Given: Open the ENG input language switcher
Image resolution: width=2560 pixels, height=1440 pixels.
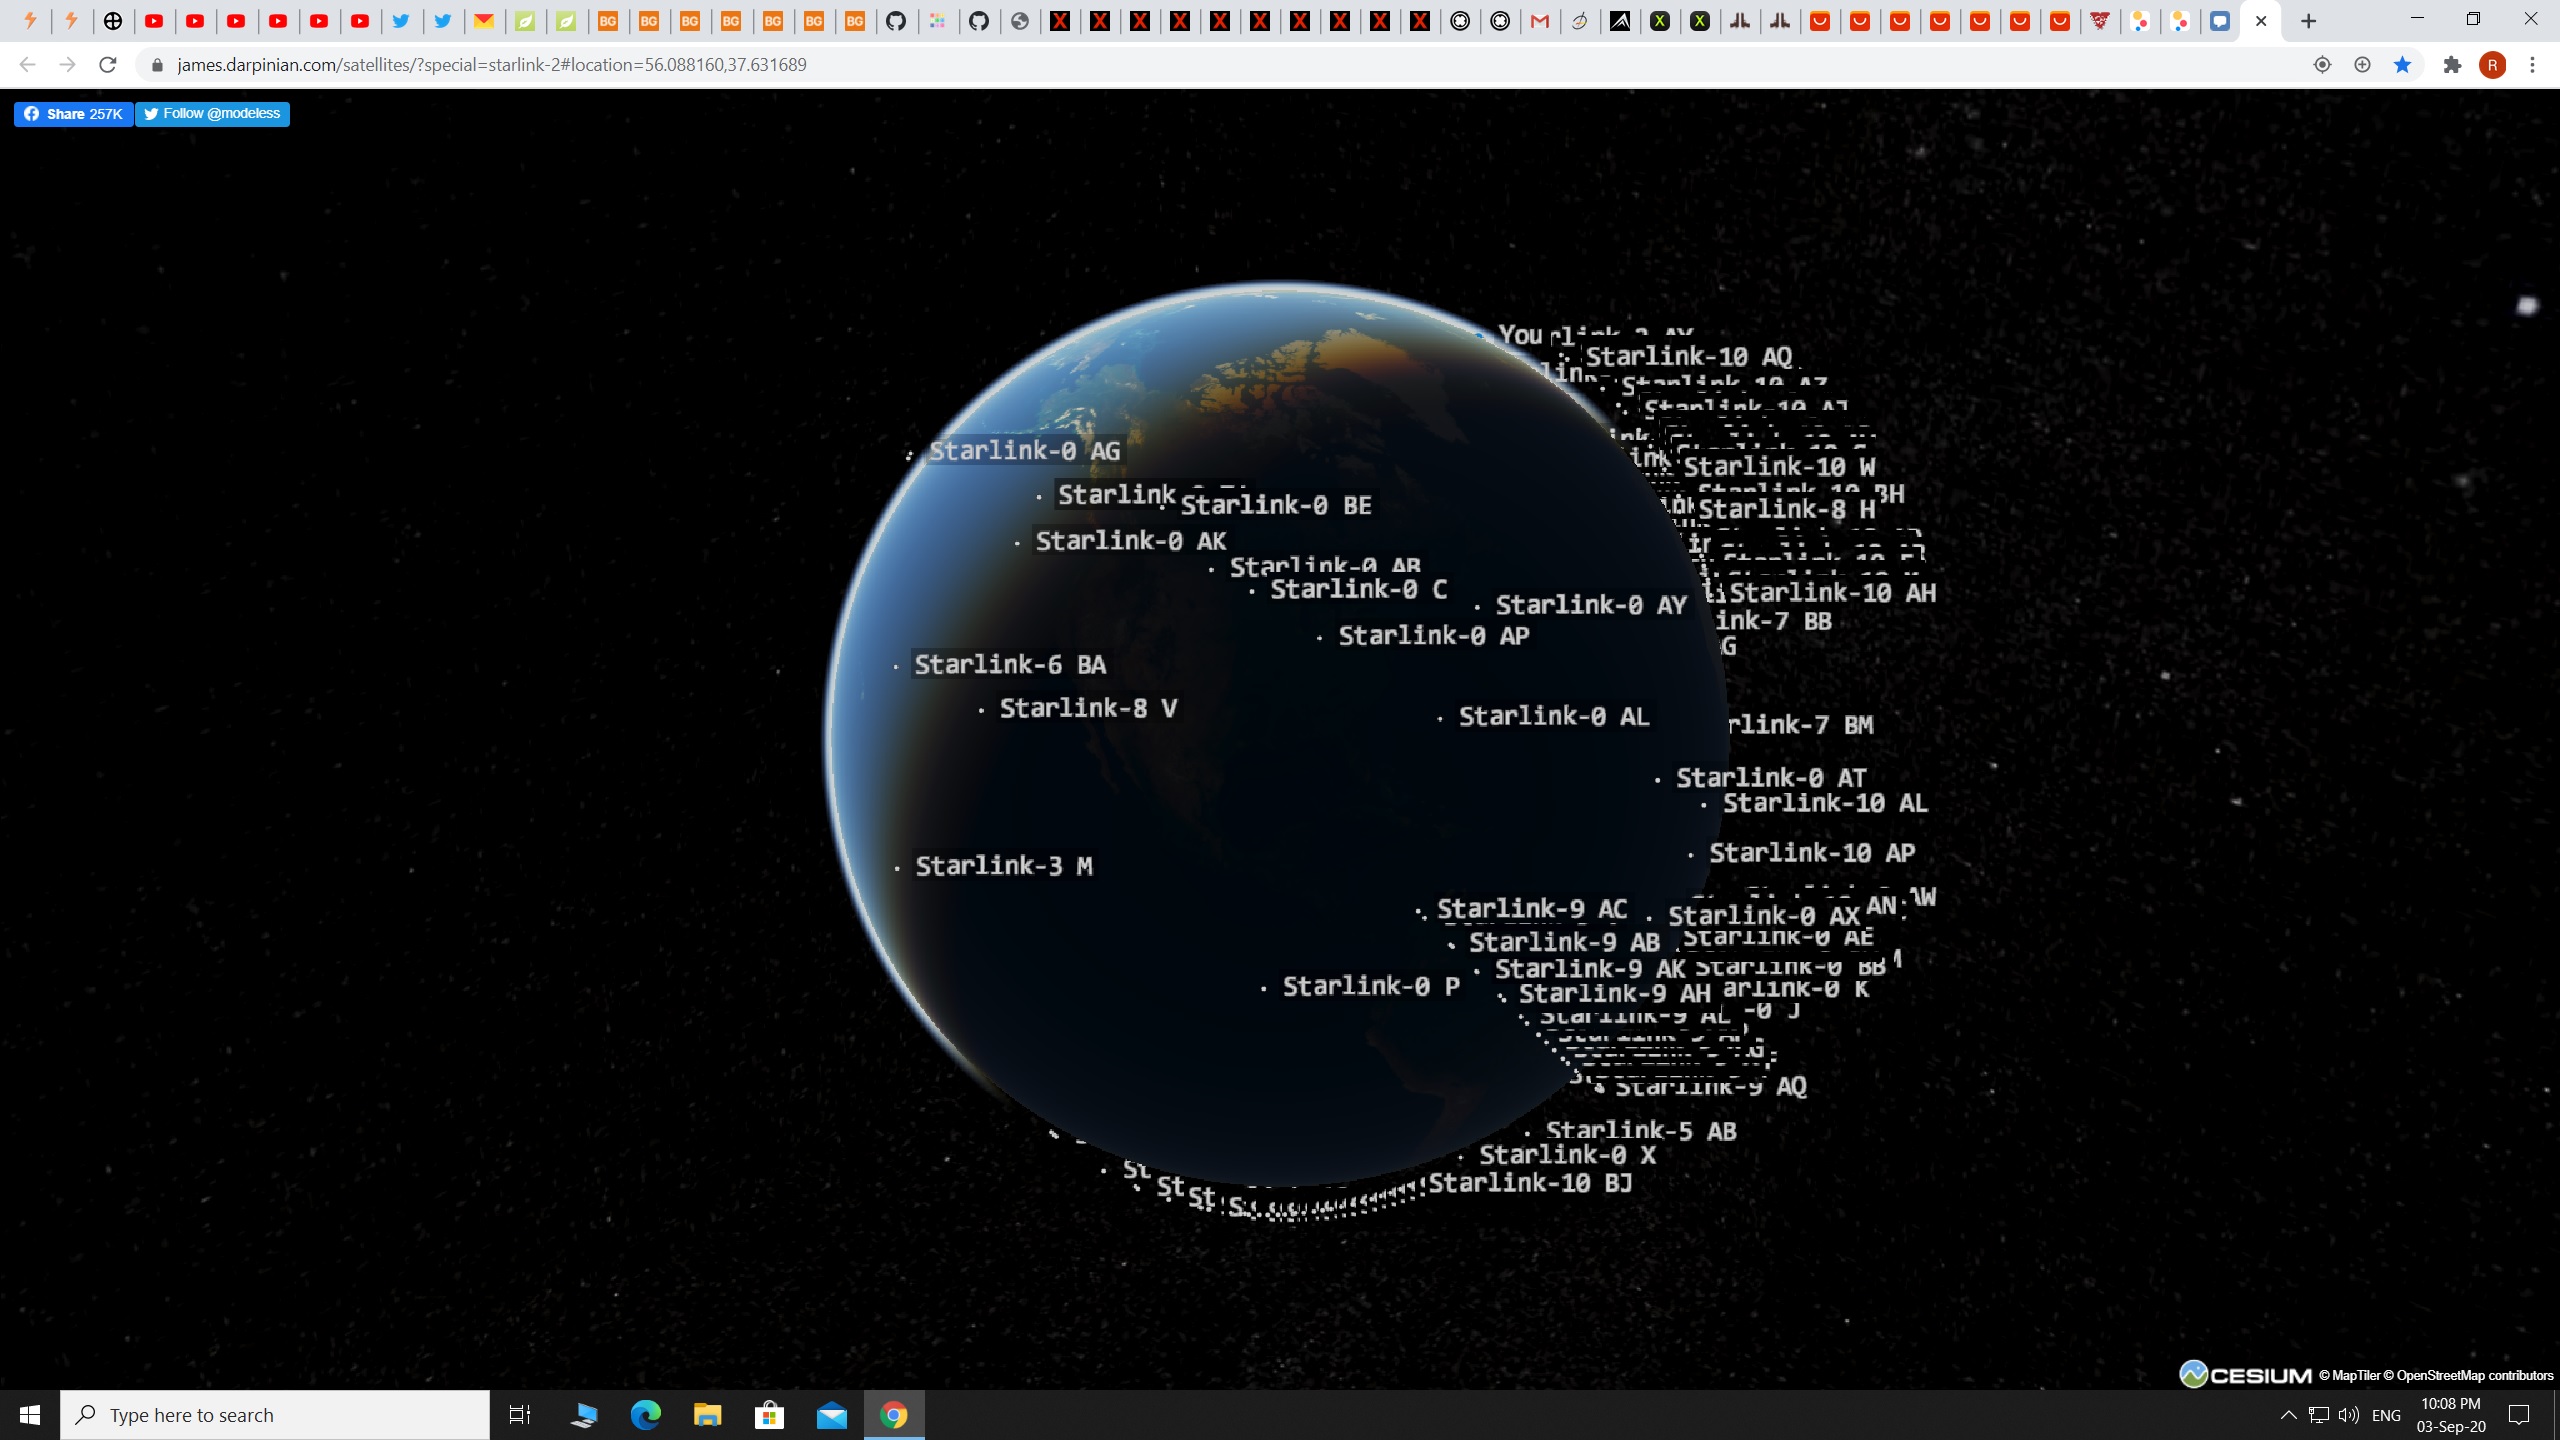Looking at the screenshot, I should coord(2386,1415).
